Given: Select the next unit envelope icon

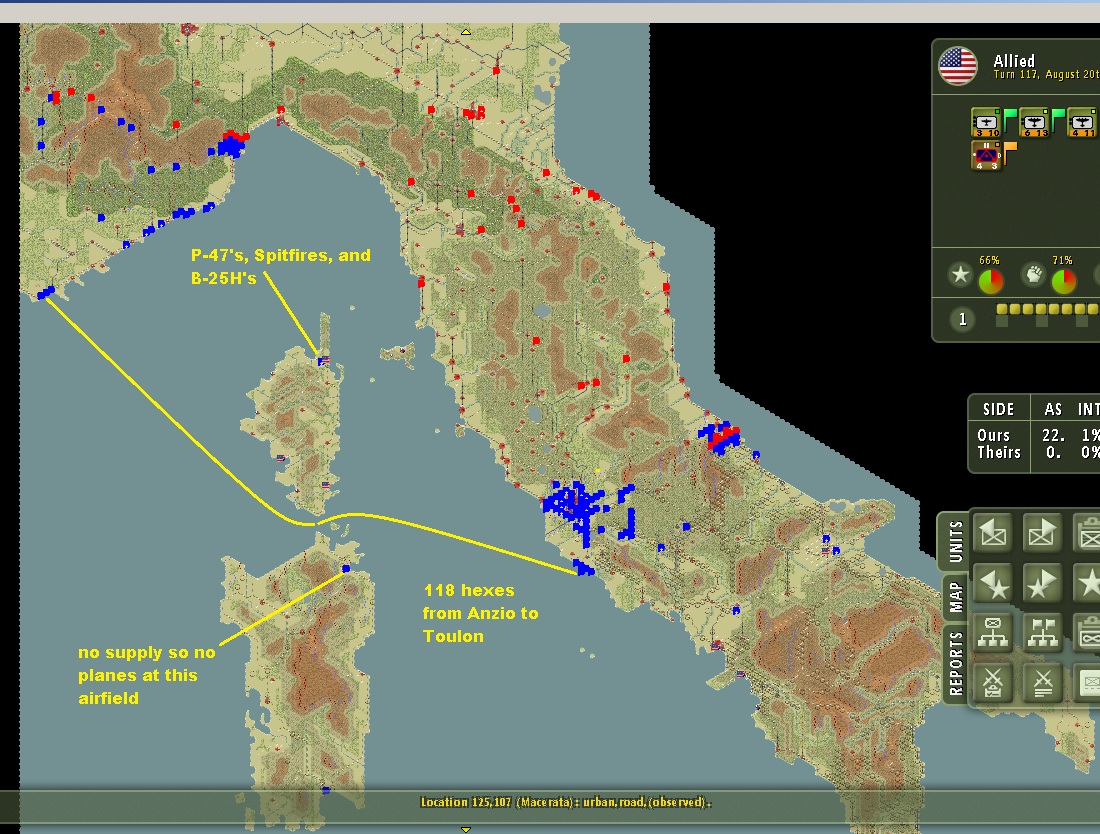Looking at the screenshot, I should (x=1041, y=534).
